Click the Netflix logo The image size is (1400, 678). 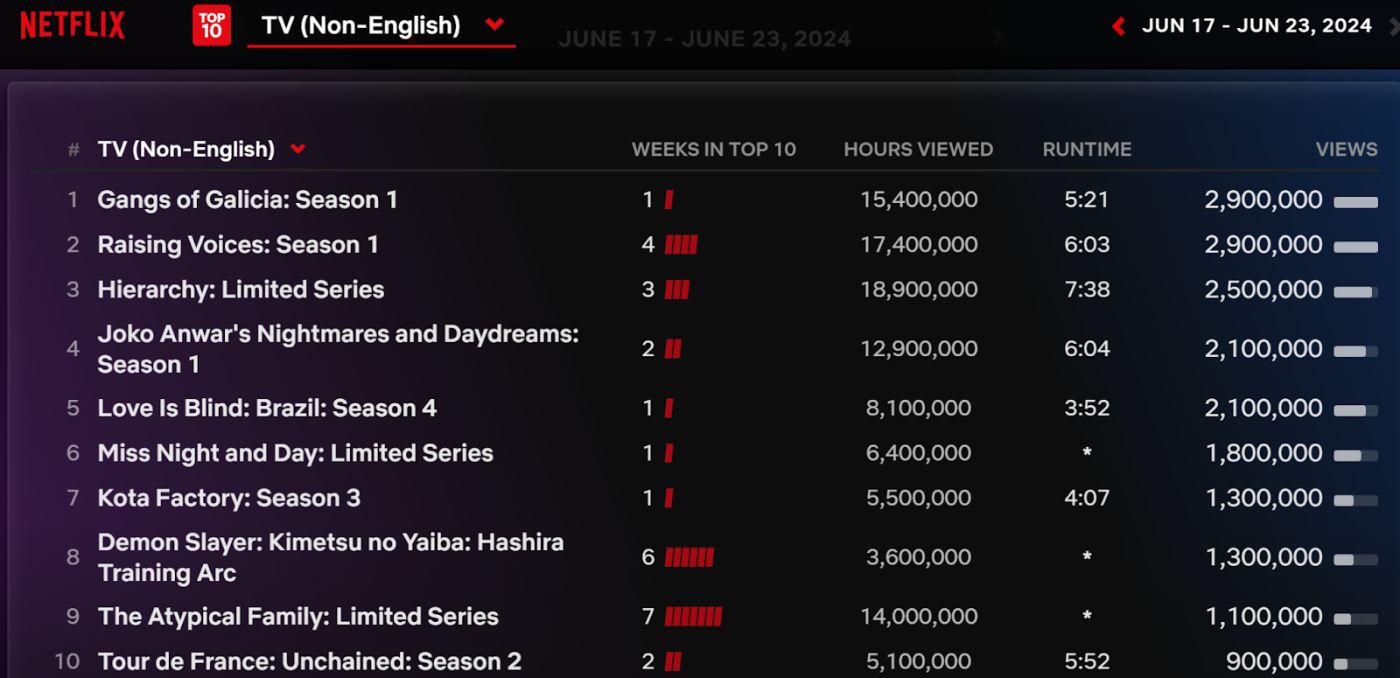(73, 25)
